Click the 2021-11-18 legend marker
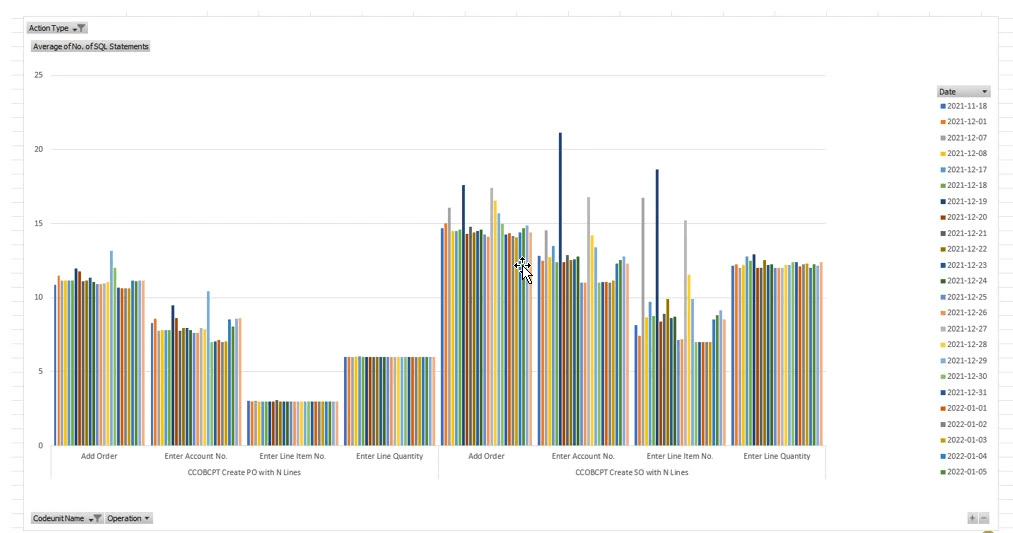 942,106
